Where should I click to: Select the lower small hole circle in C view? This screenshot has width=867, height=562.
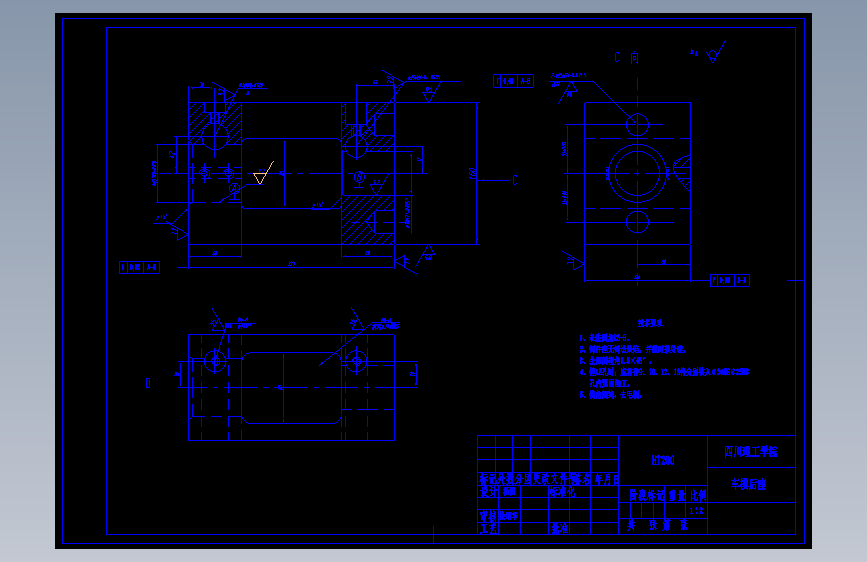click(x=637, y=222)
